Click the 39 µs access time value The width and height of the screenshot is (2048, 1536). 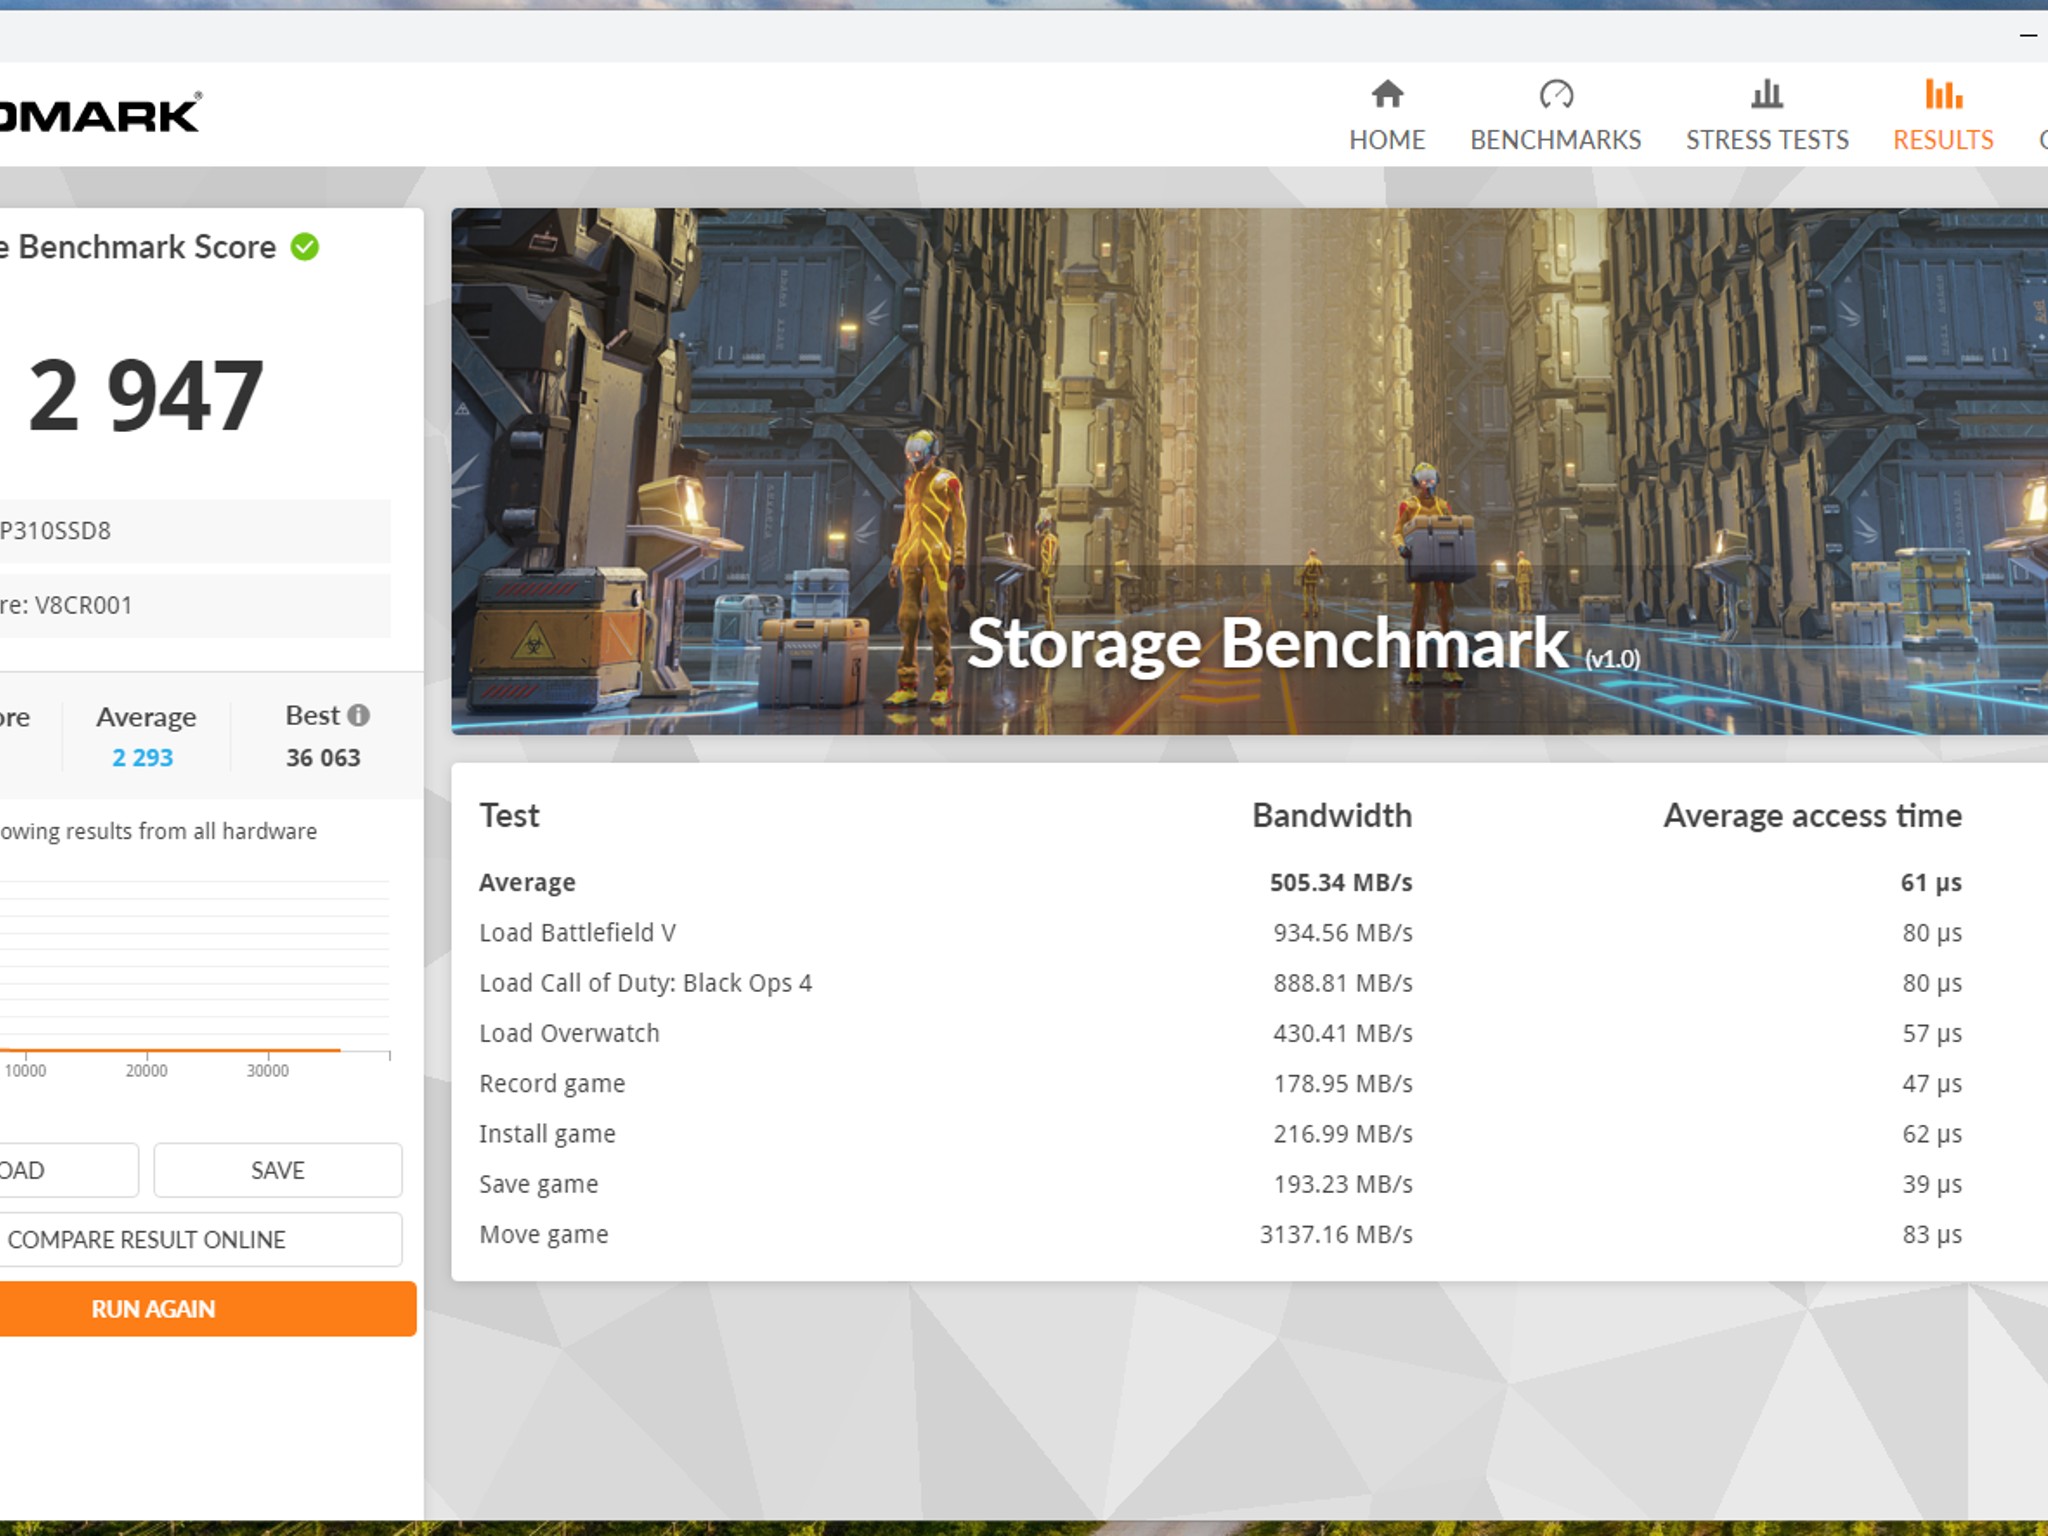[x=1932, y=1185]
